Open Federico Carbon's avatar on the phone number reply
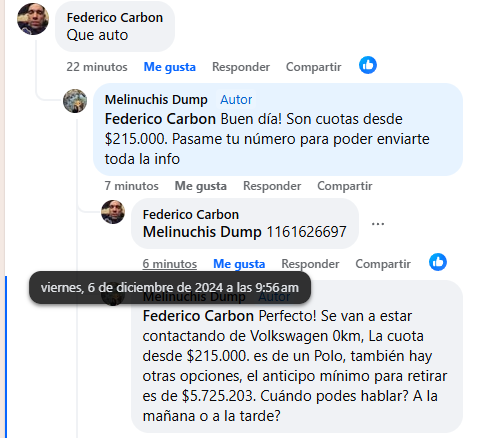This screenshot has width=486, height=438. point(113,212)
